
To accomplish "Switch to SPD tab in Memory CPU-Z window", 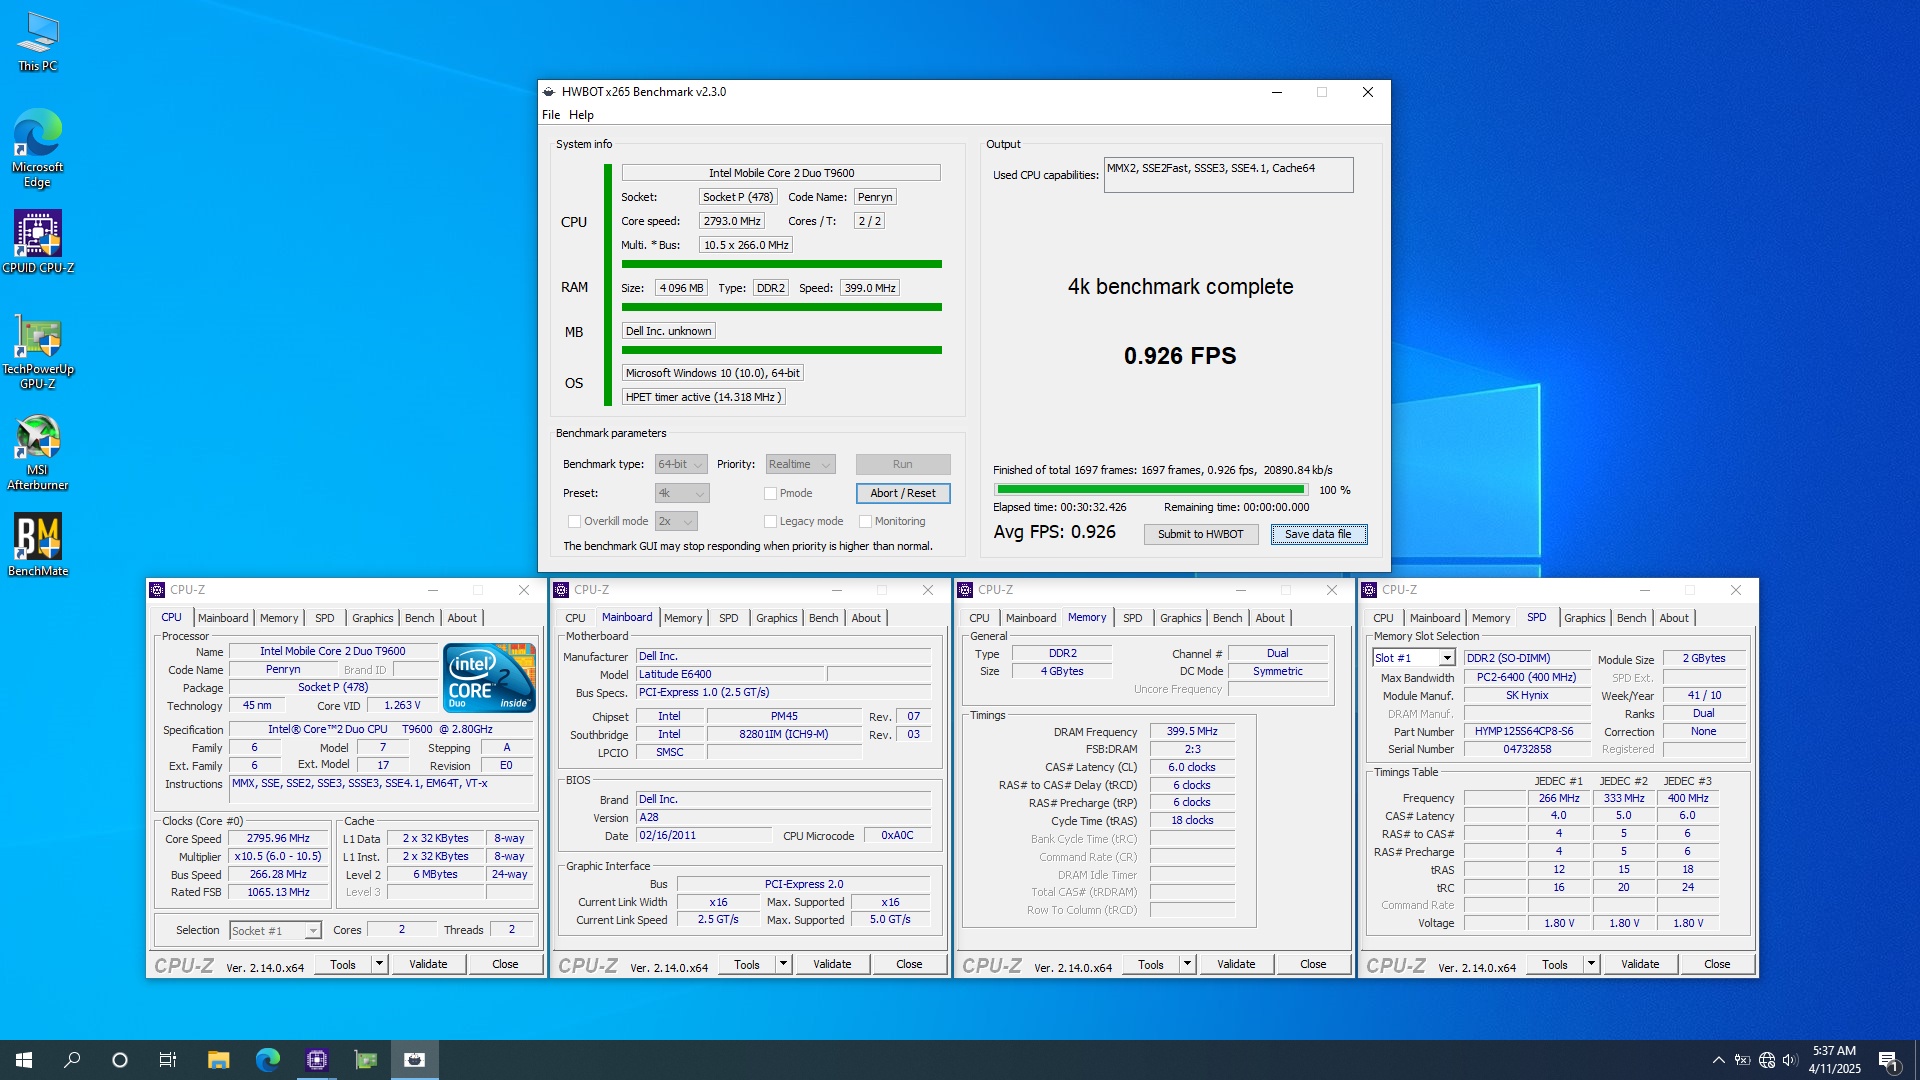I will point(1132,618).
